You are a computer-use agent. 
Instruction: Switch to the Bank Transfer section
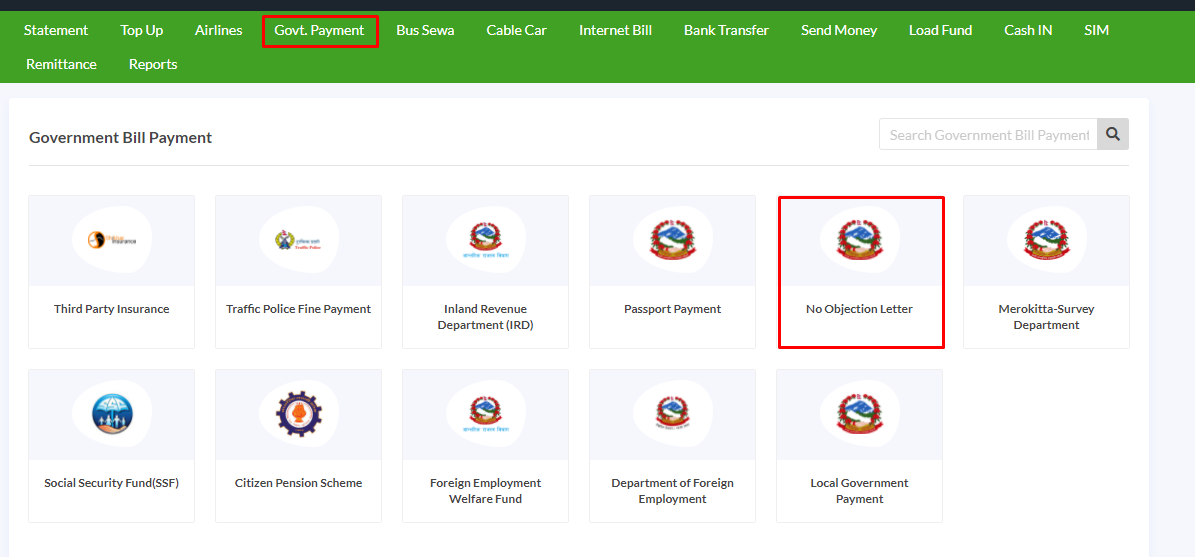726,30
